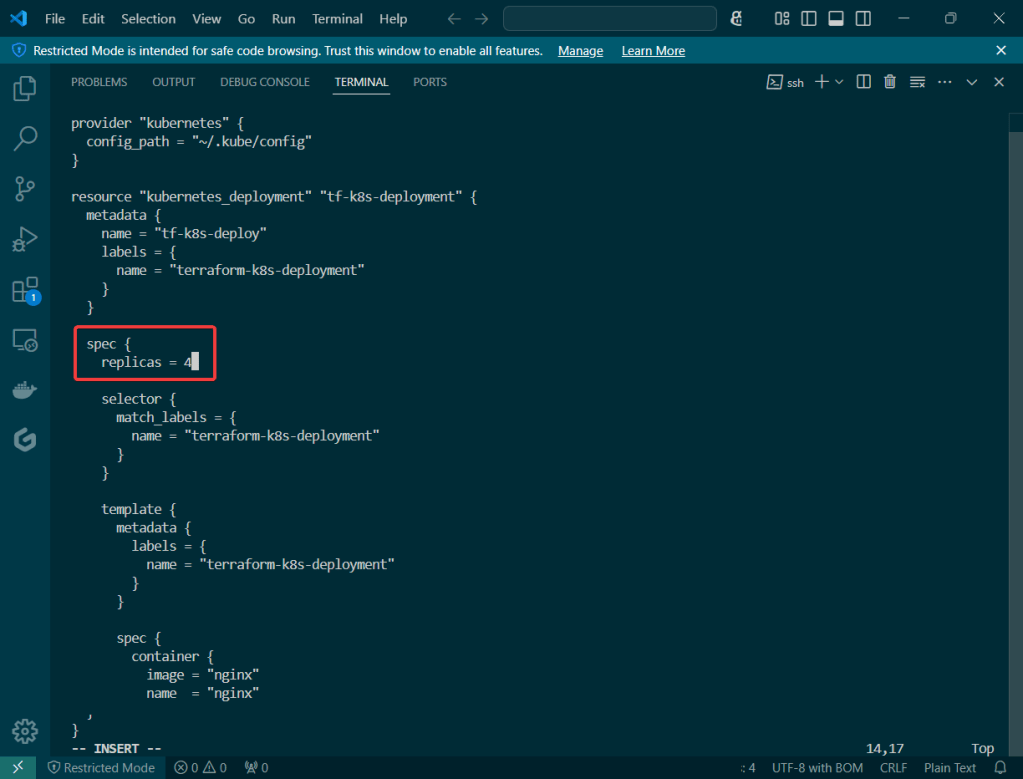Open the Plain Text language mode selector
This screenshot has height=779, width=1023.
point(949,768)
